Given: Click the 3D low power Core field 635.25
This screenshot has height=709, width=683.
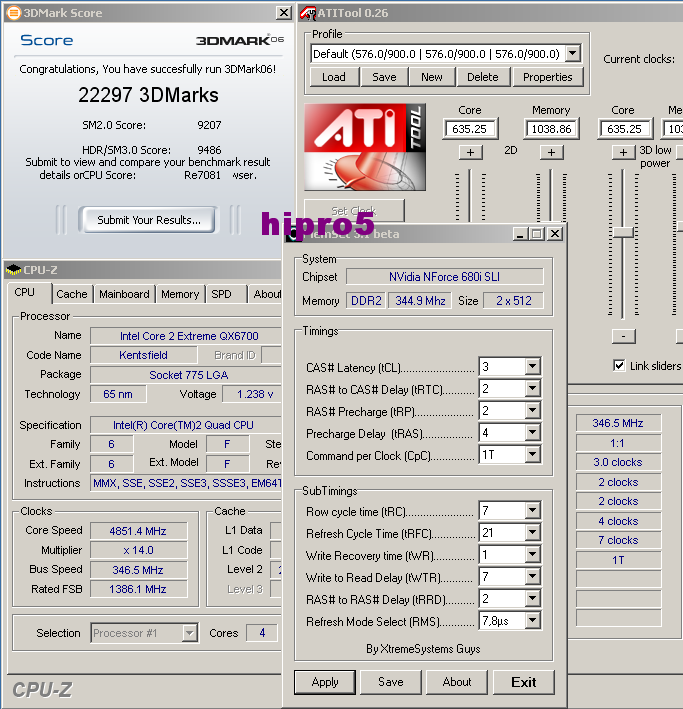Looking at the screenshot, I should 625,129.
